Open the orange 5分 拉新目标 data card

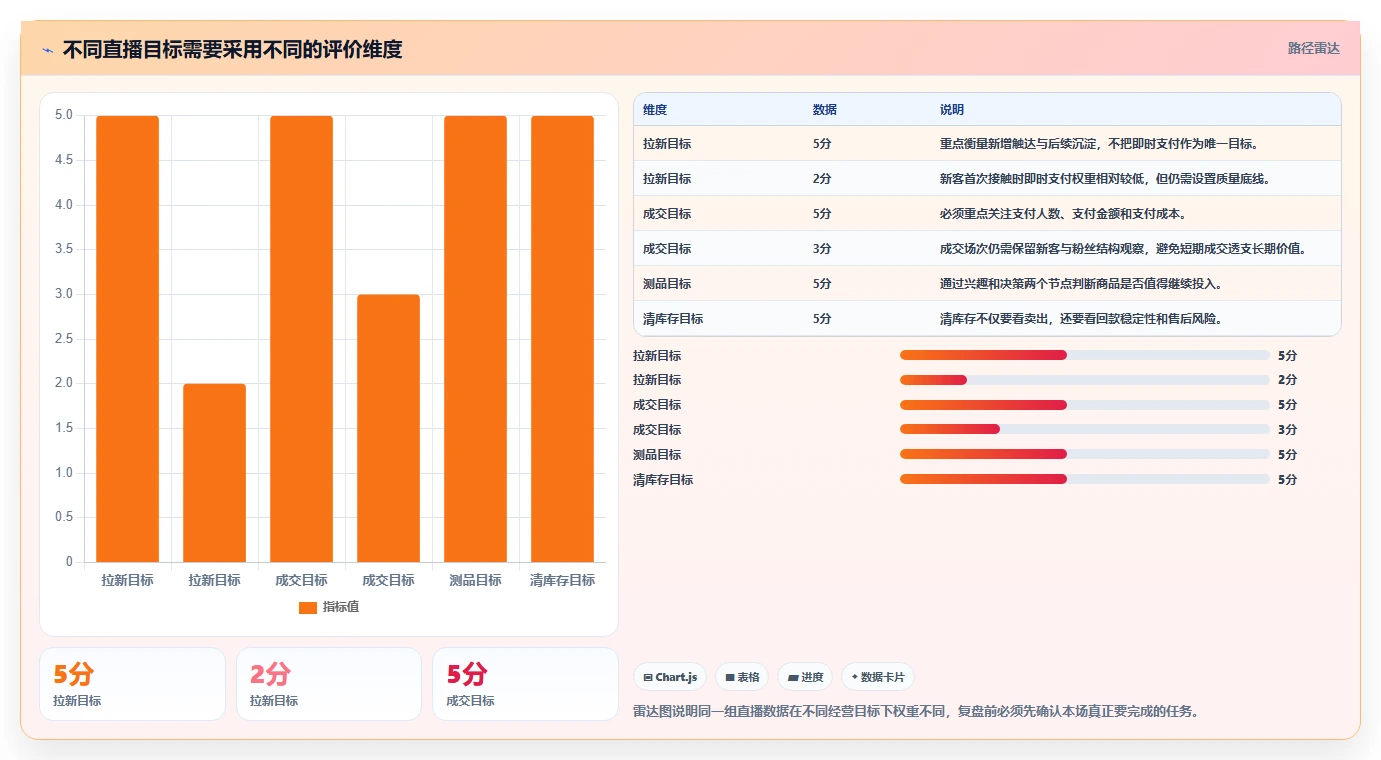coord(132,684)
